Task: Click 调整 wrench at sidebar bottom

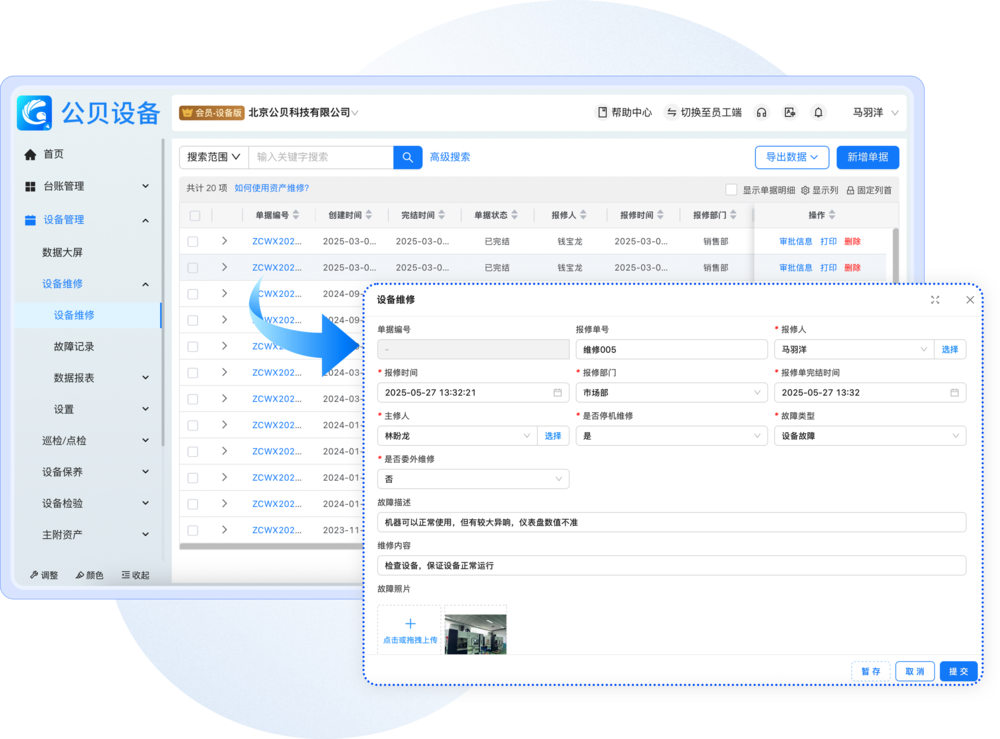Action: pyautogui.click(x=44, y=575)
